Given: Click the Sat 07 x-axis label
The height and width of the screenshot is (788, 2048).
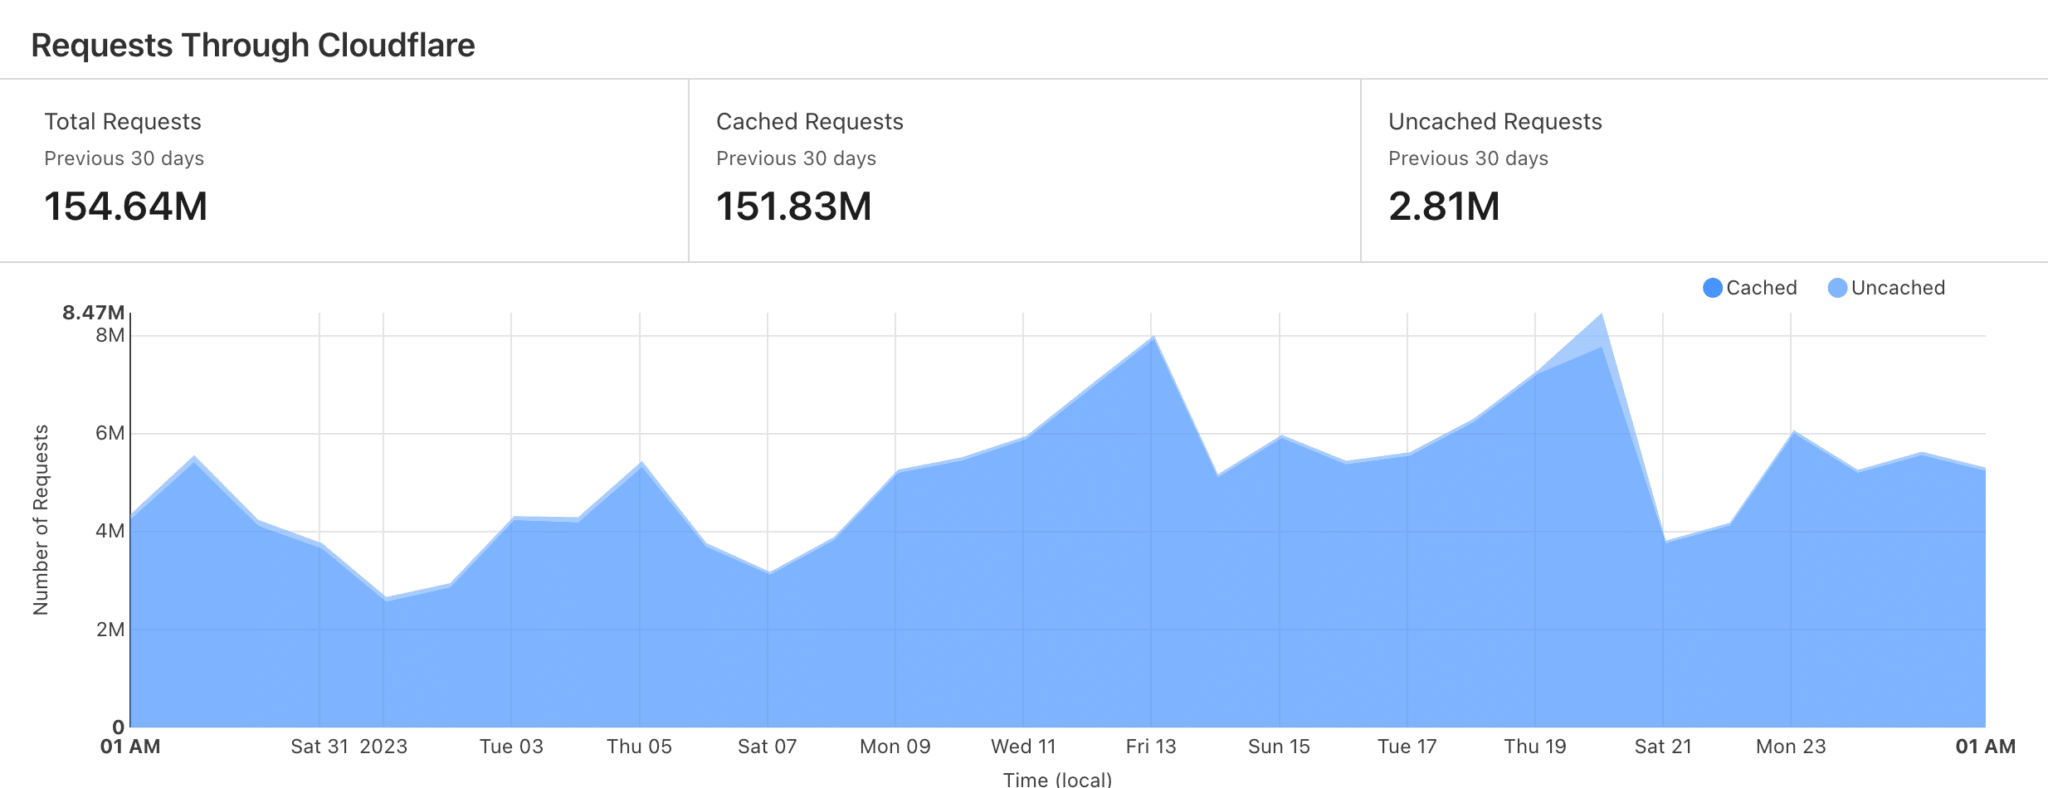Looking at the screenshot, I should tap(767, 747).
